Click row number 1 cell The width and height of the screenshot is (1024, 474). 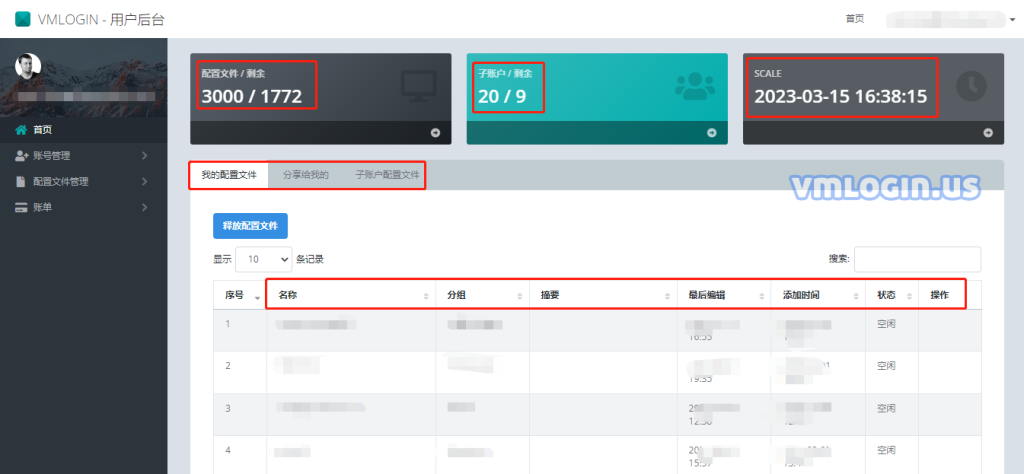click(x=240, y=330)
